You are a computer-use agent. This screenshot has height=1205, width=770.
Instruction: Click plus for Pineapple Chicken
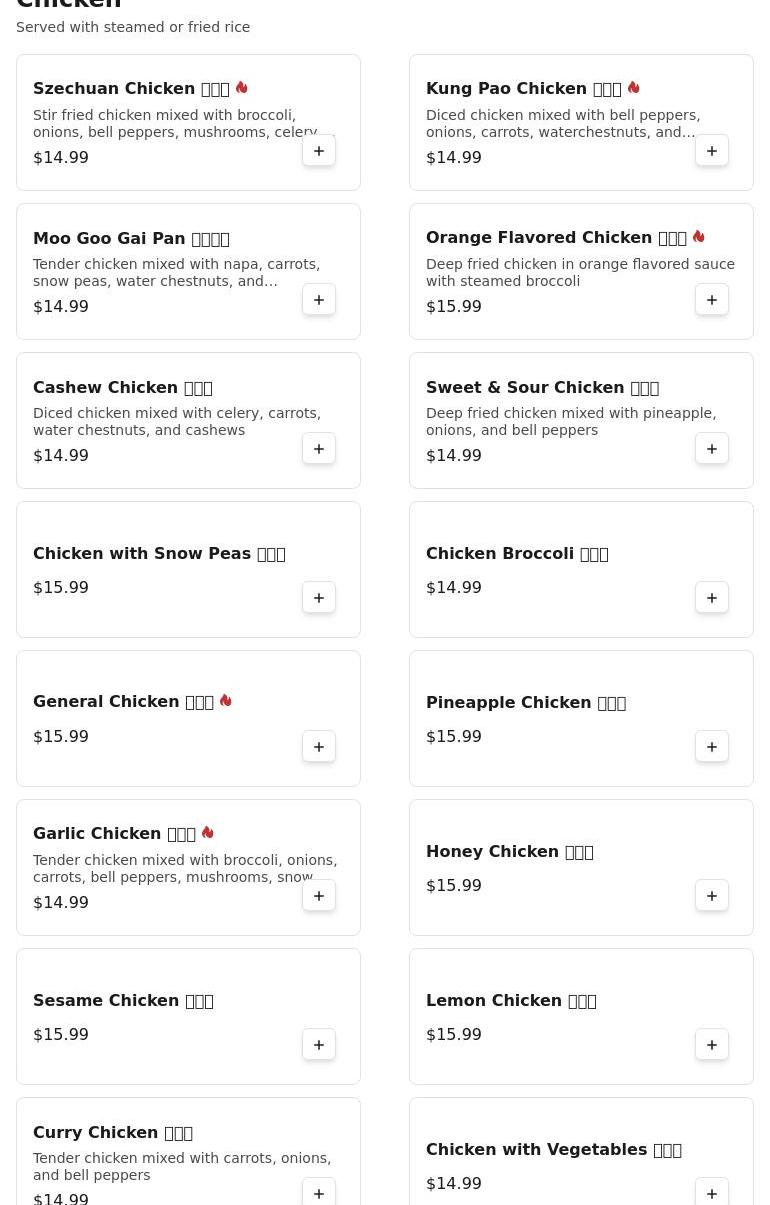click(712, 747)
